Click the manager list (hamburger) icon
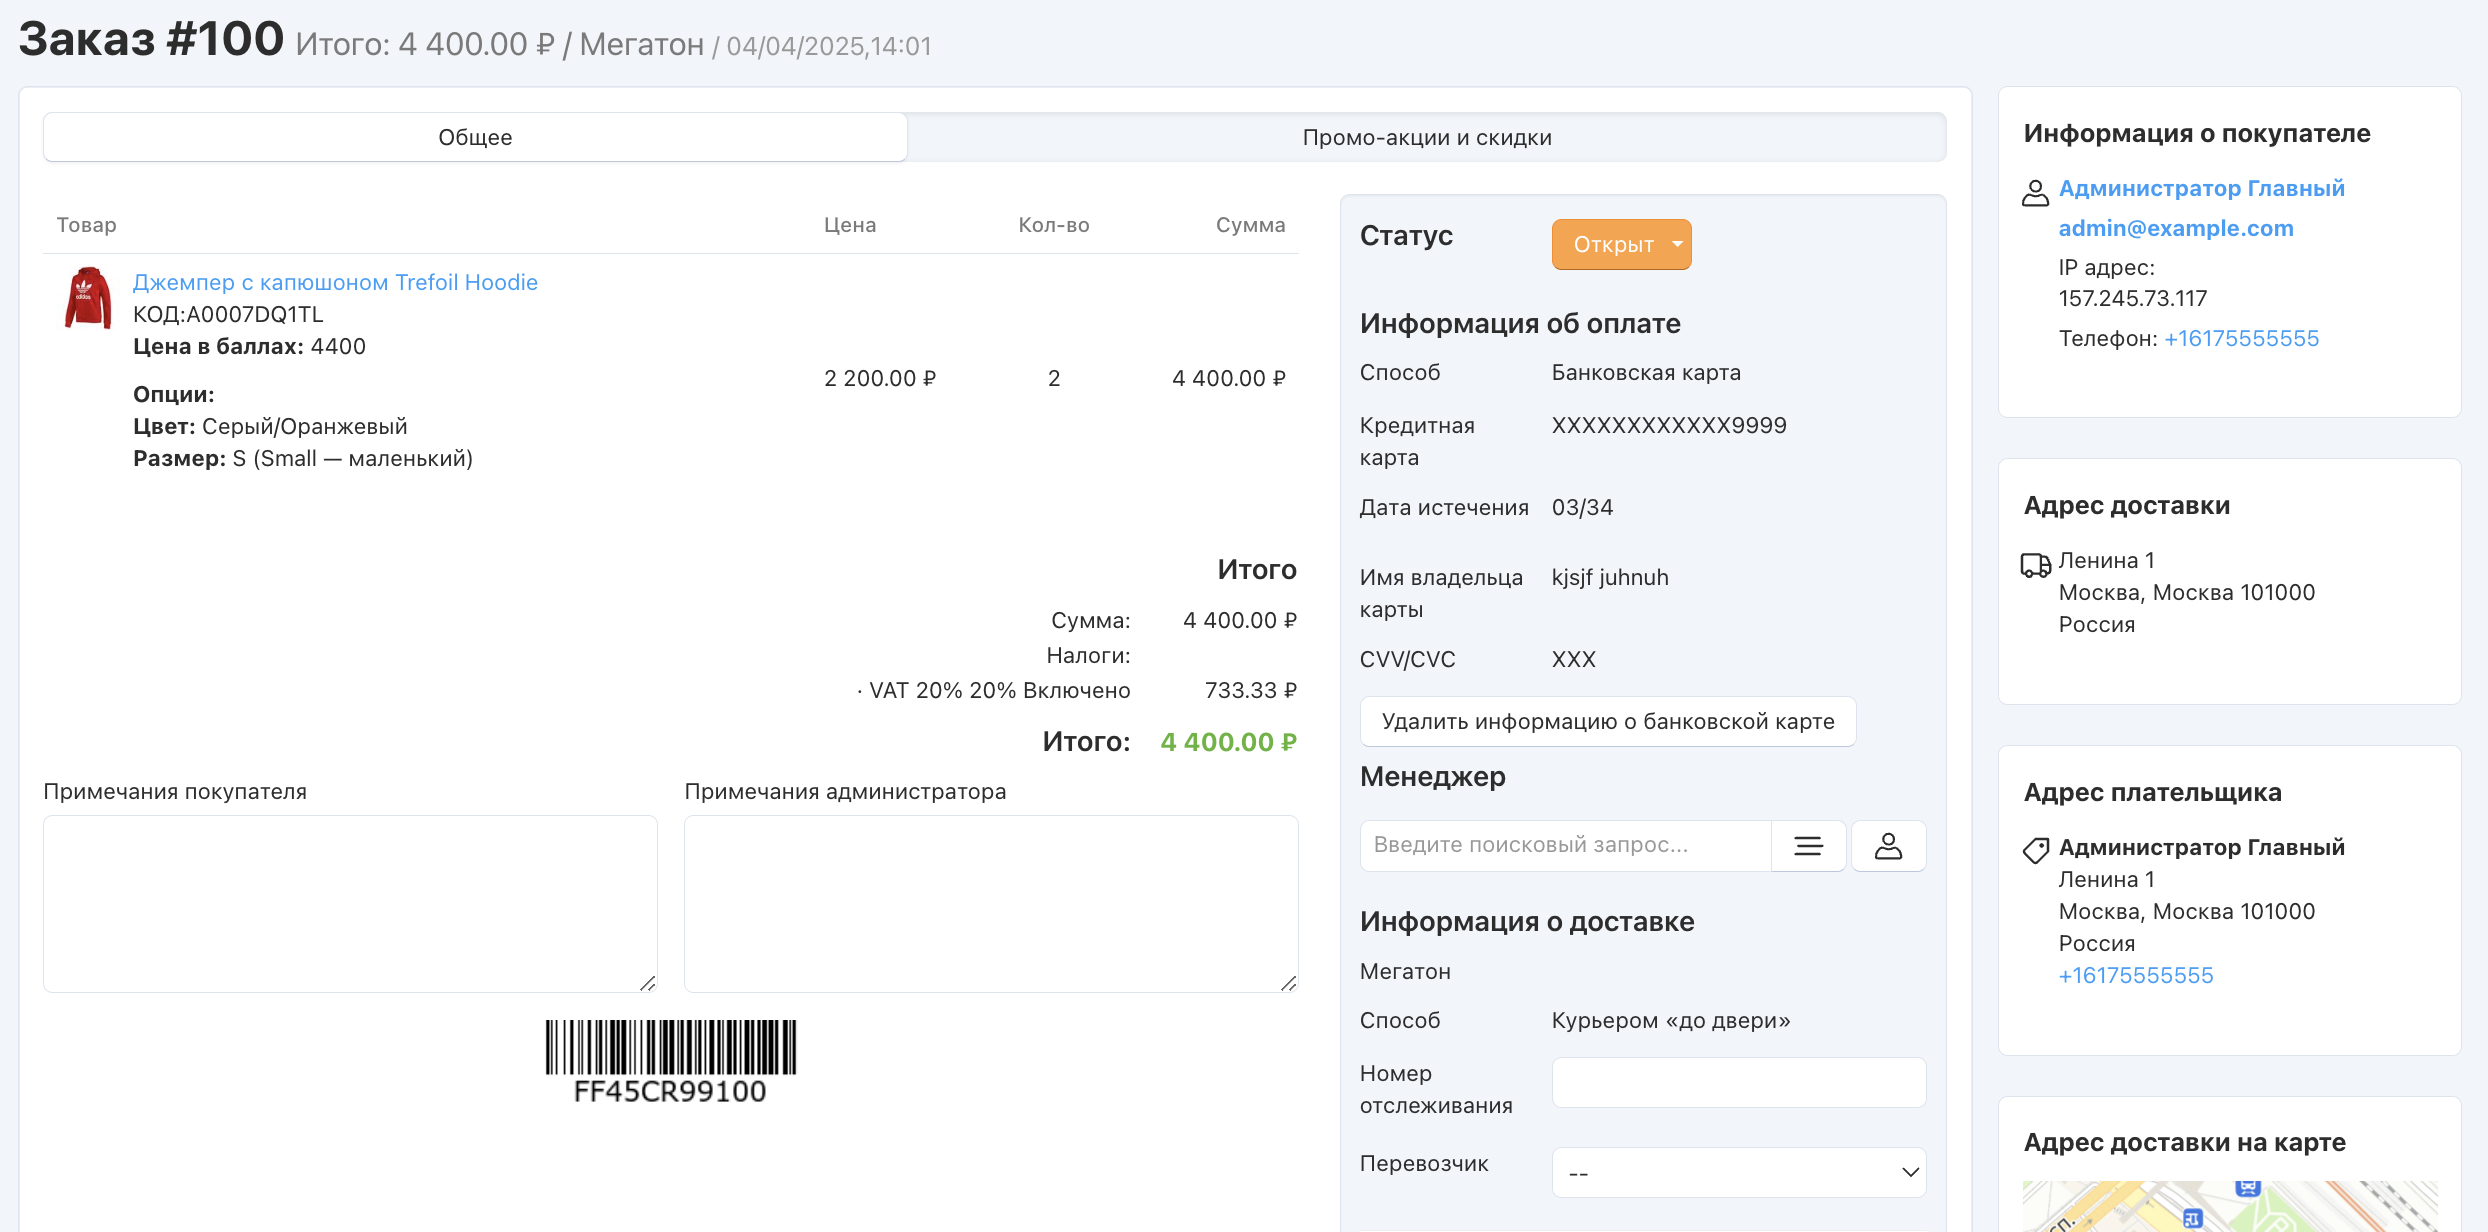The image size is (2488, 1232). click(x=1808, y=846)
